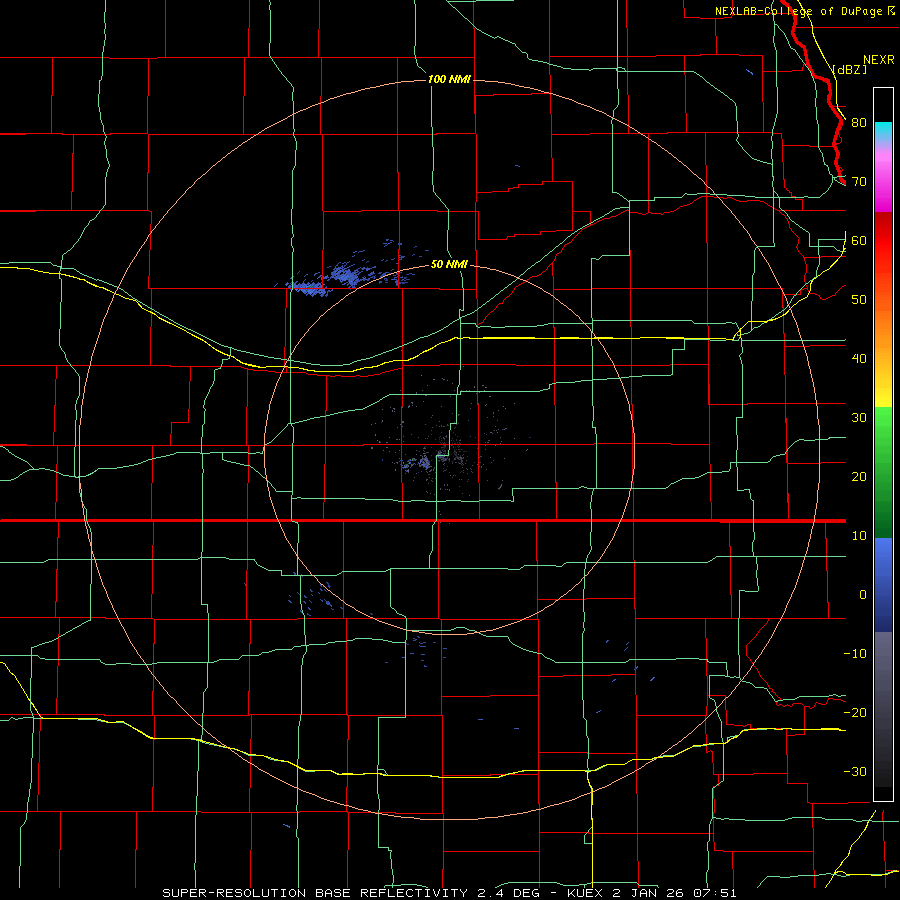The height and width of the screenshot is (900, 900).
Task: Click the "NEXR" label above the scale
Action: tap(878, 60)
